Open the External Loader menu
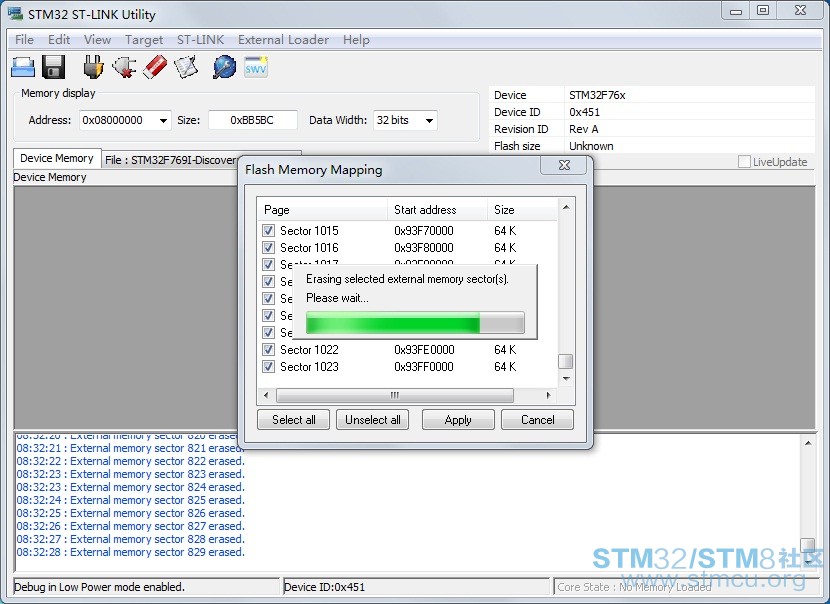This screenshot has width=830, height=604. tap(283, 40)
